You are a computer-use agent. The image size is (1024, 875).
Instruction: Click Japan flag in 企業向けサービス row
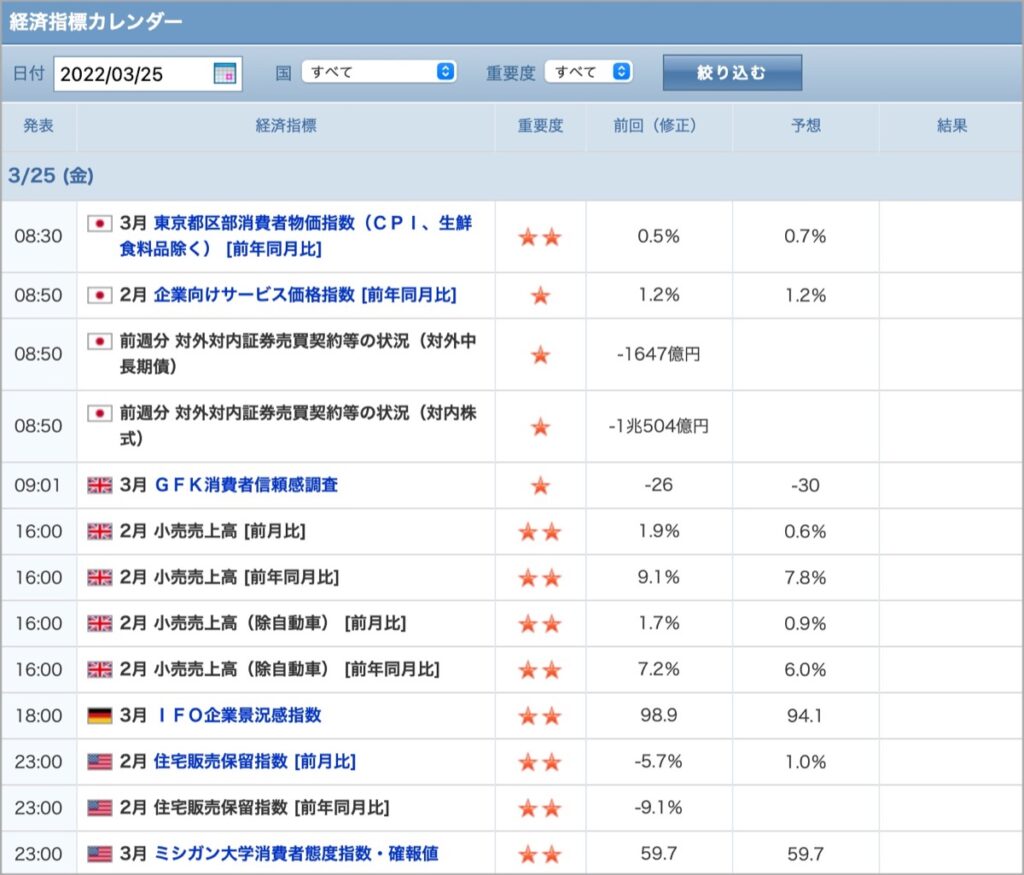coord(99,295)
